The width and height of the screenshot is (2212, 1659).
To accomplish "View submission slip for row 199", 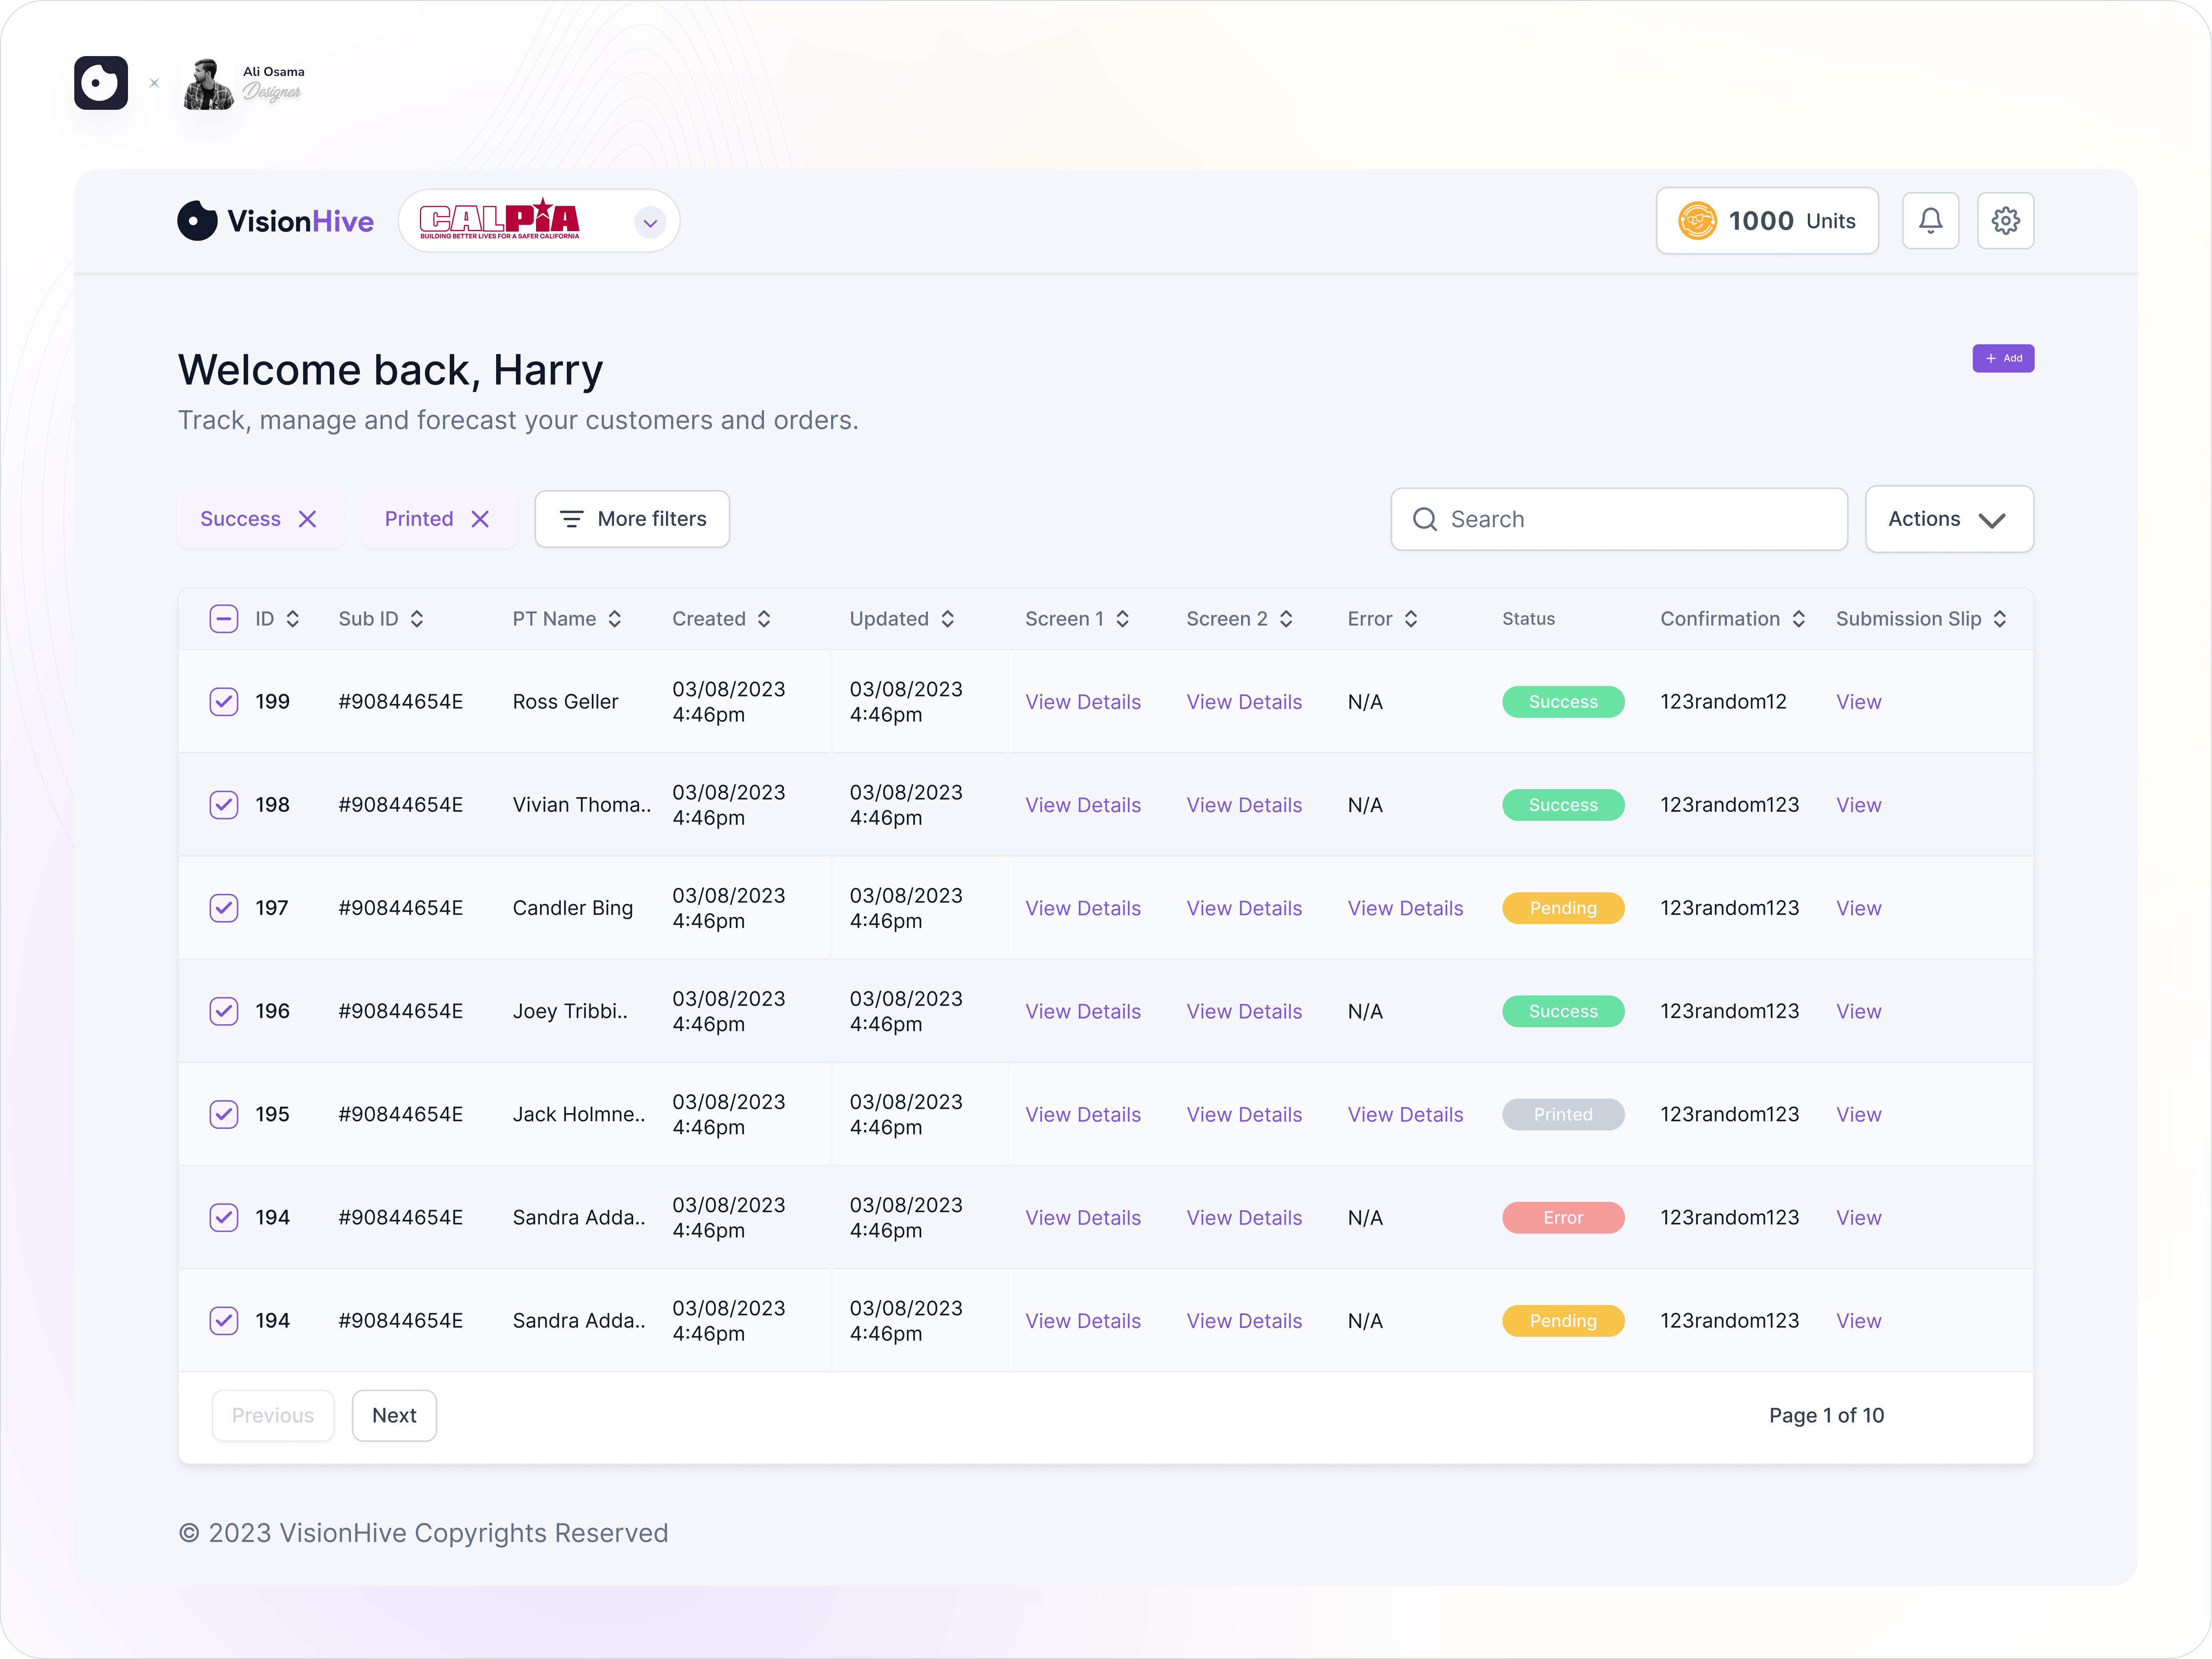I will 1858,702.
